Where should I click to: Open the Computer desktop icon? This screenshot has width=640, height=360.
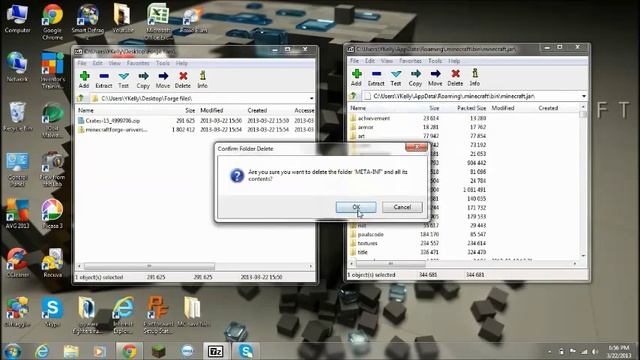click(18, 18)
